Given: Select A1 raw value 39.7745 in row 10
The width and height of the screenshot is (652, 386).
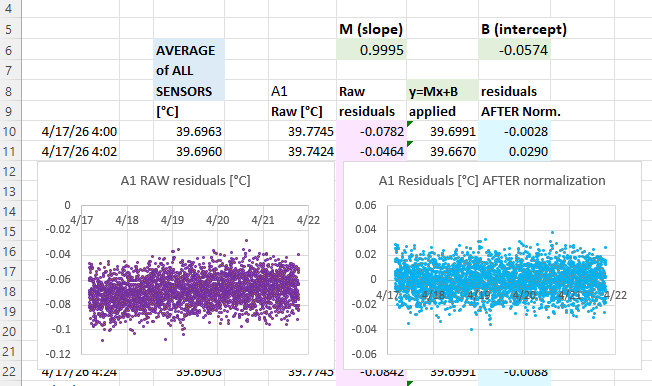Looking at the screenshot, I should click(x=302, y=131).
